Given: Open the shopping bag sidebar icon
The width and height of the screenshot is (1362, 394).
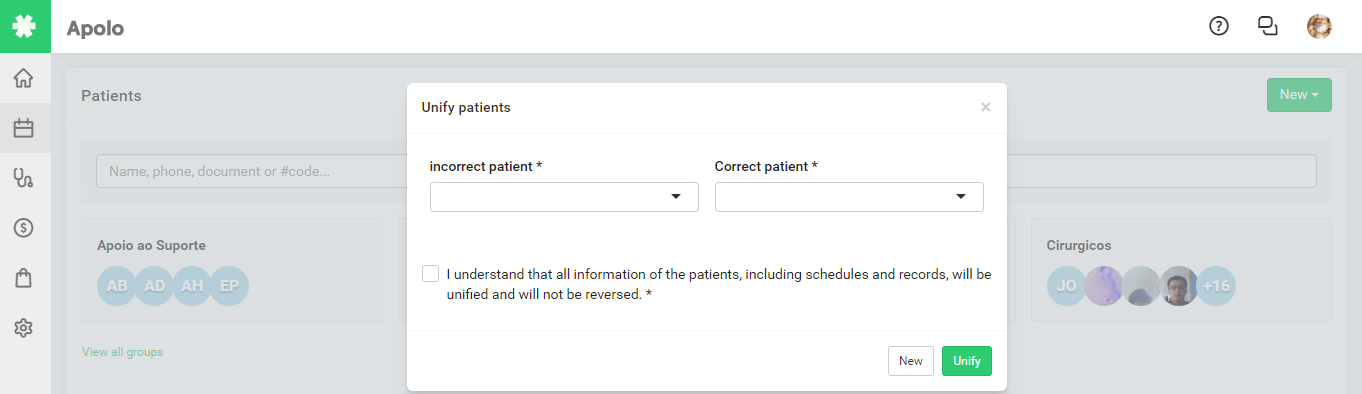Looking at the screenshot, I should click(24, 278).
